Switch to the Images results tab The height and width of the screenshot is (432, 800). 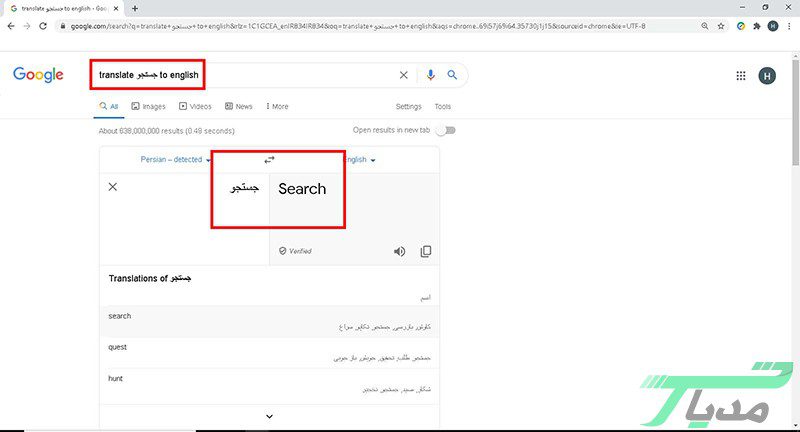pos(147,106)
